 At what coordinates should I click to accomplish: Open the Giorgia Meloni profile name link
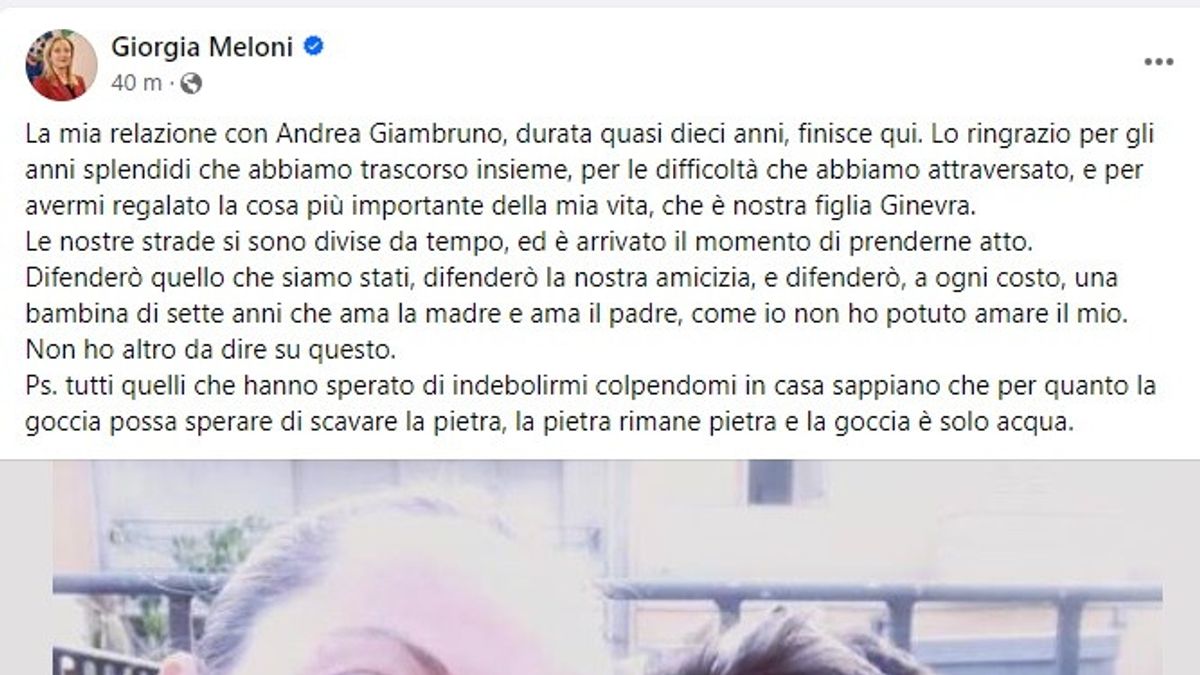[204, 46]
